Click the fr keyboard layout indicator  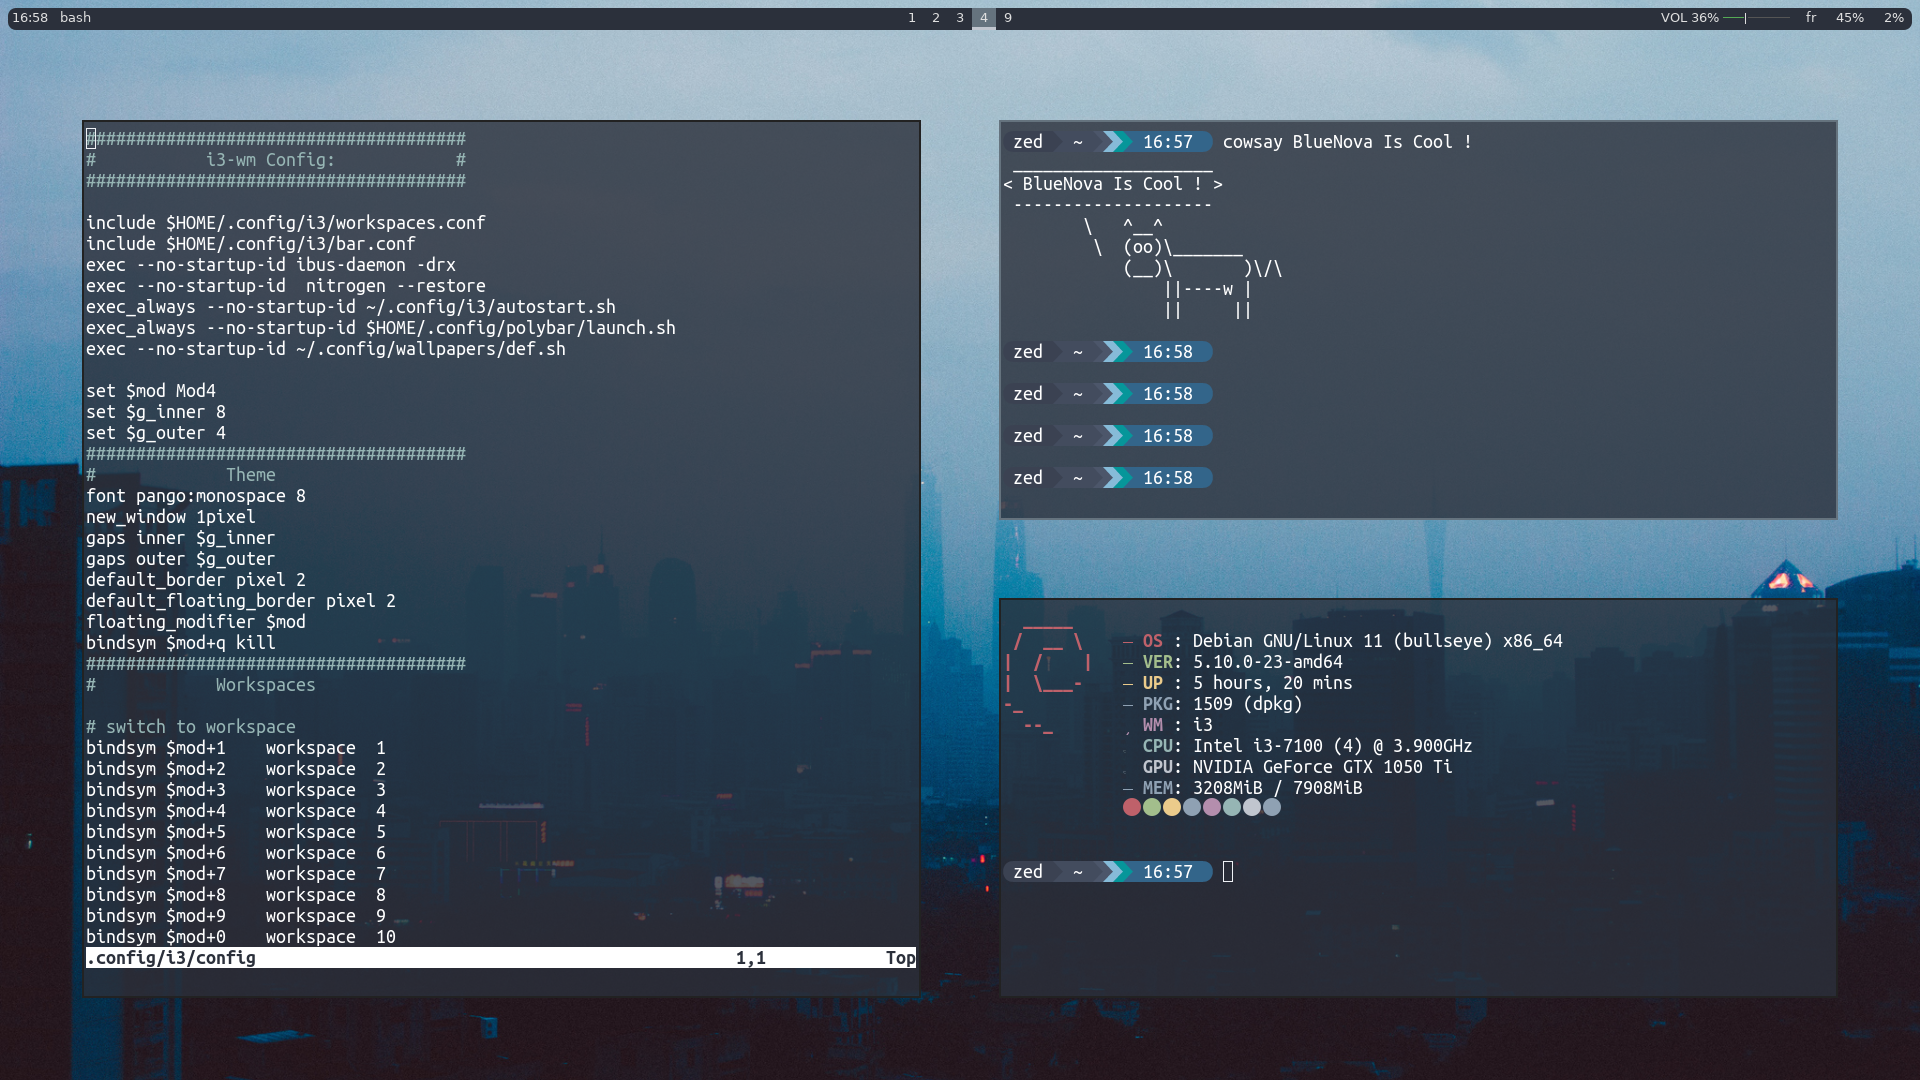tap(1810, 17)
